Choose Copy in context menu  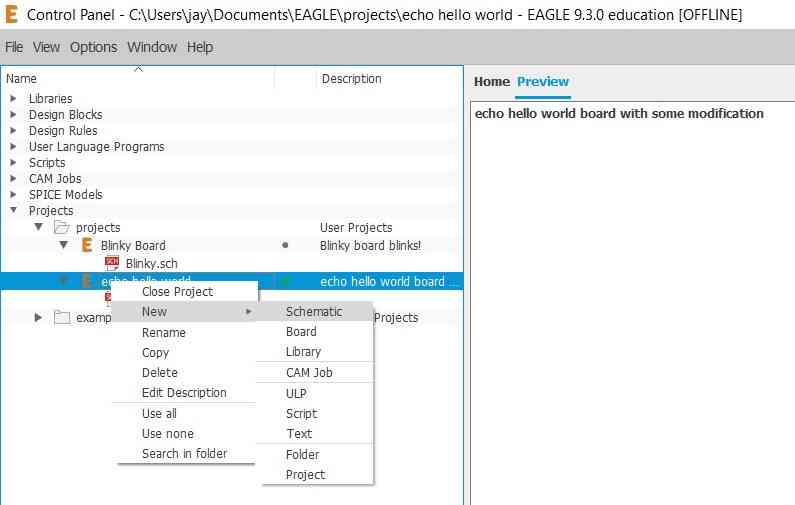click(185, 352)
